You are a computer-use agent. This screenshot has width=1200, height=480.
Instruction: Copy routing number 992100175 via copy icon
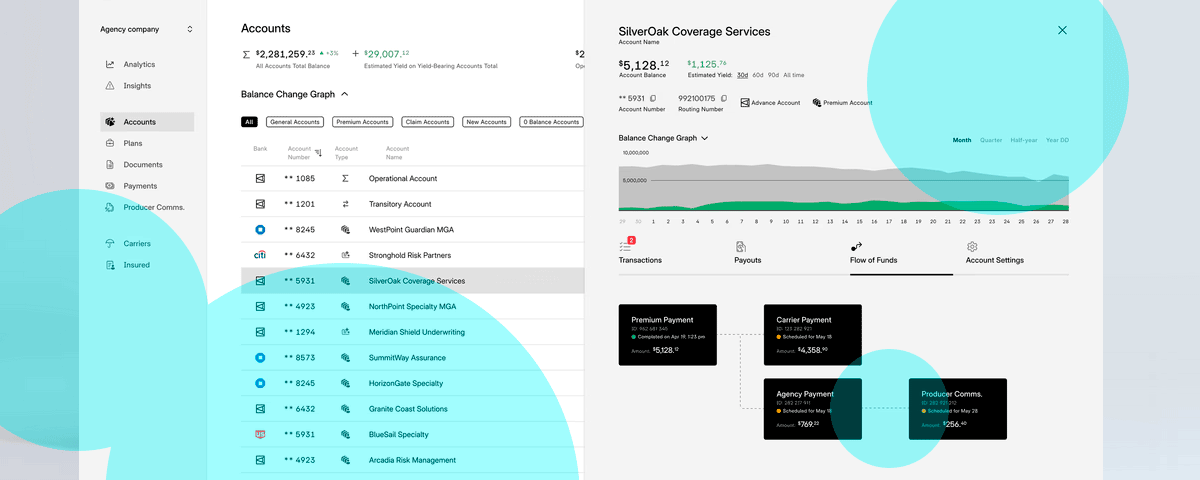(723, 98)
